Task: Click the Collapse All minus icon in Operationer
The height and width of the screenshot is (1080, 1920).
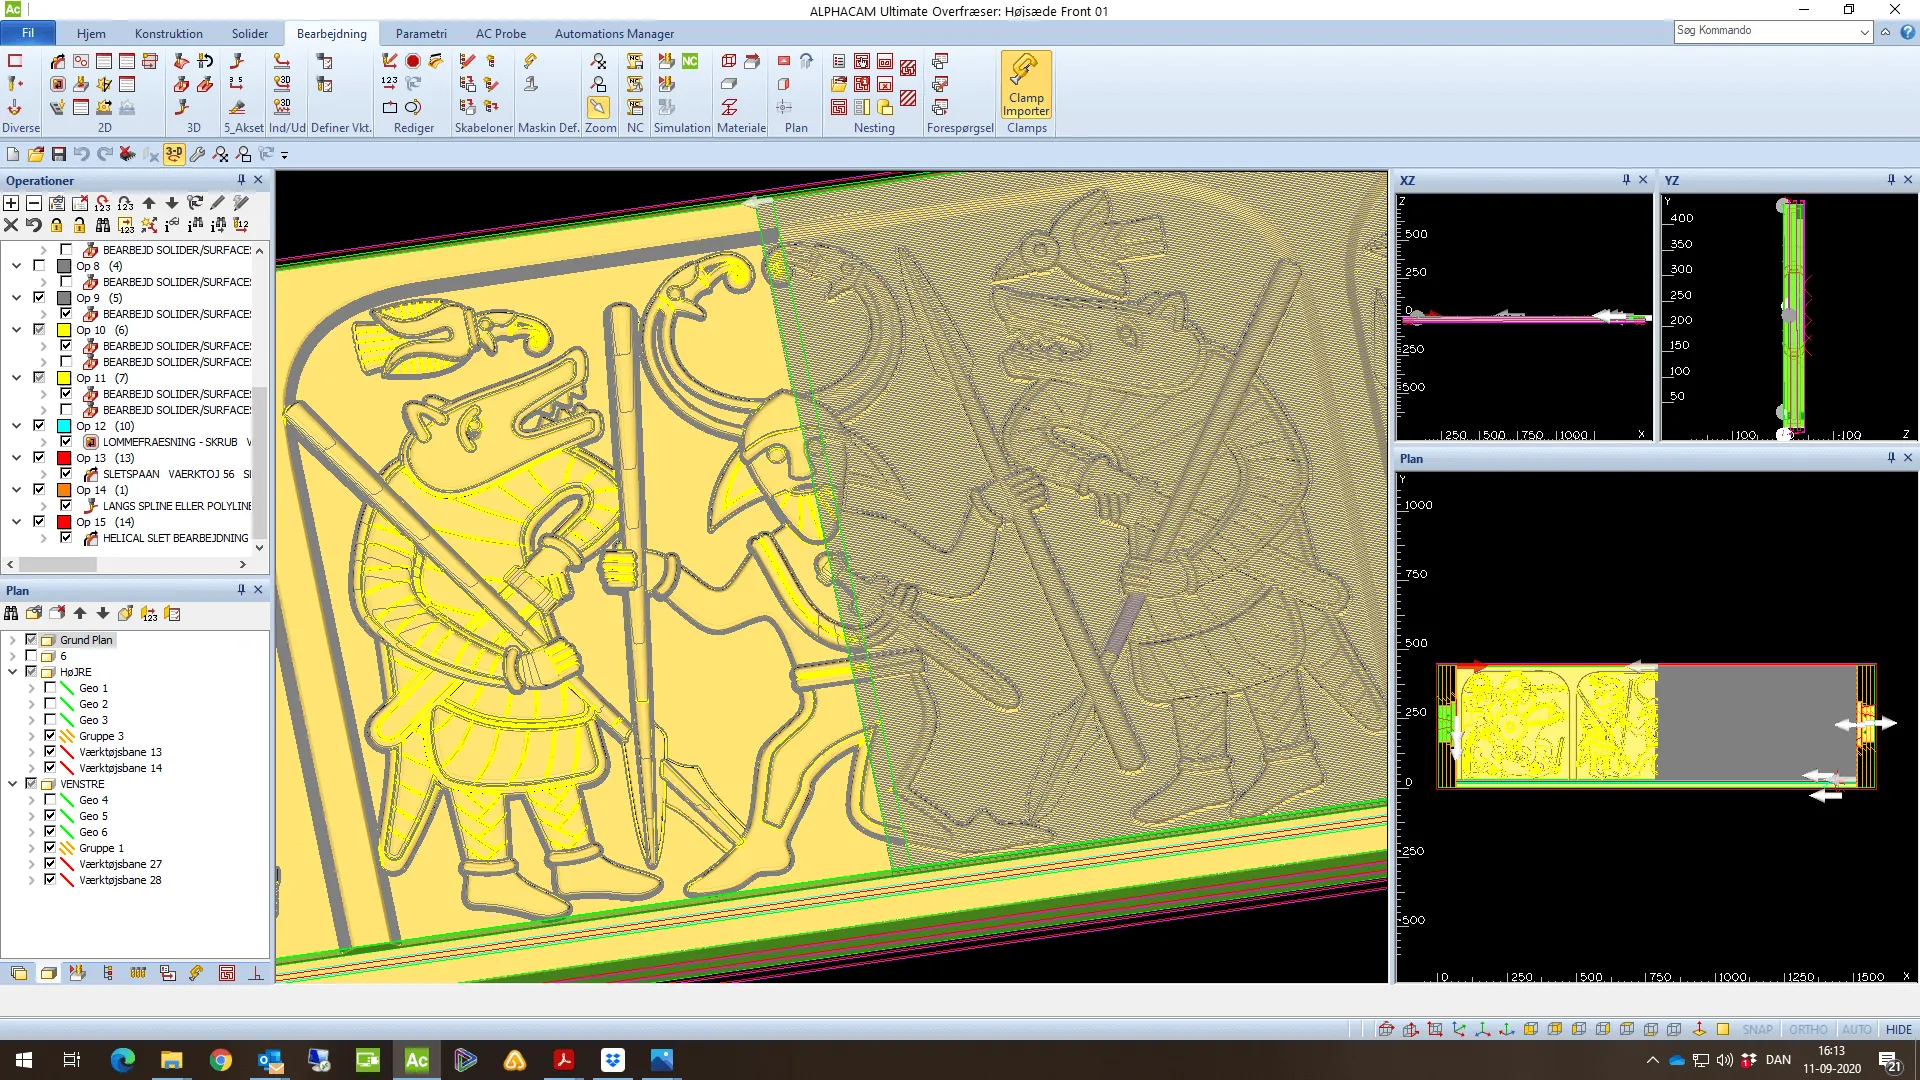Action: click(33, 203)
